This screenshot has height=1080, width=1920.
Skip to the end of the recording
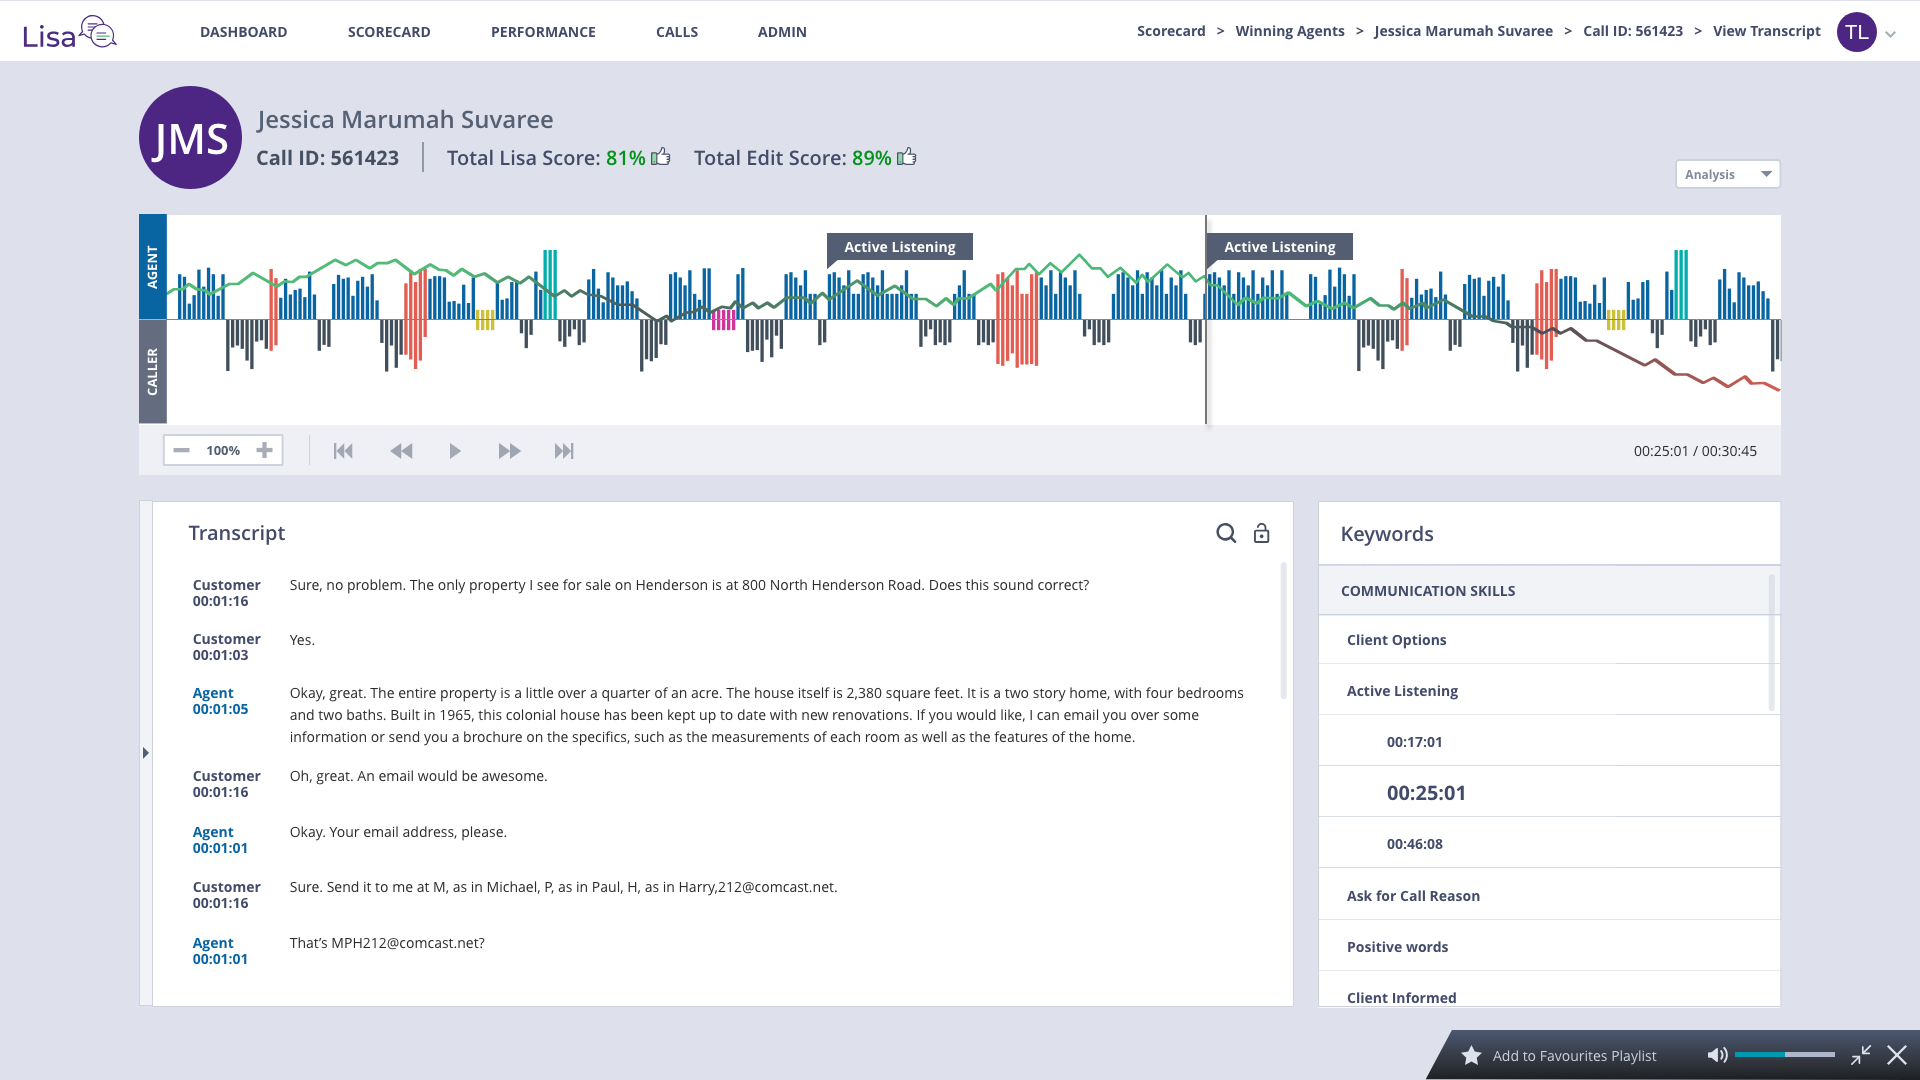(564, 451)
